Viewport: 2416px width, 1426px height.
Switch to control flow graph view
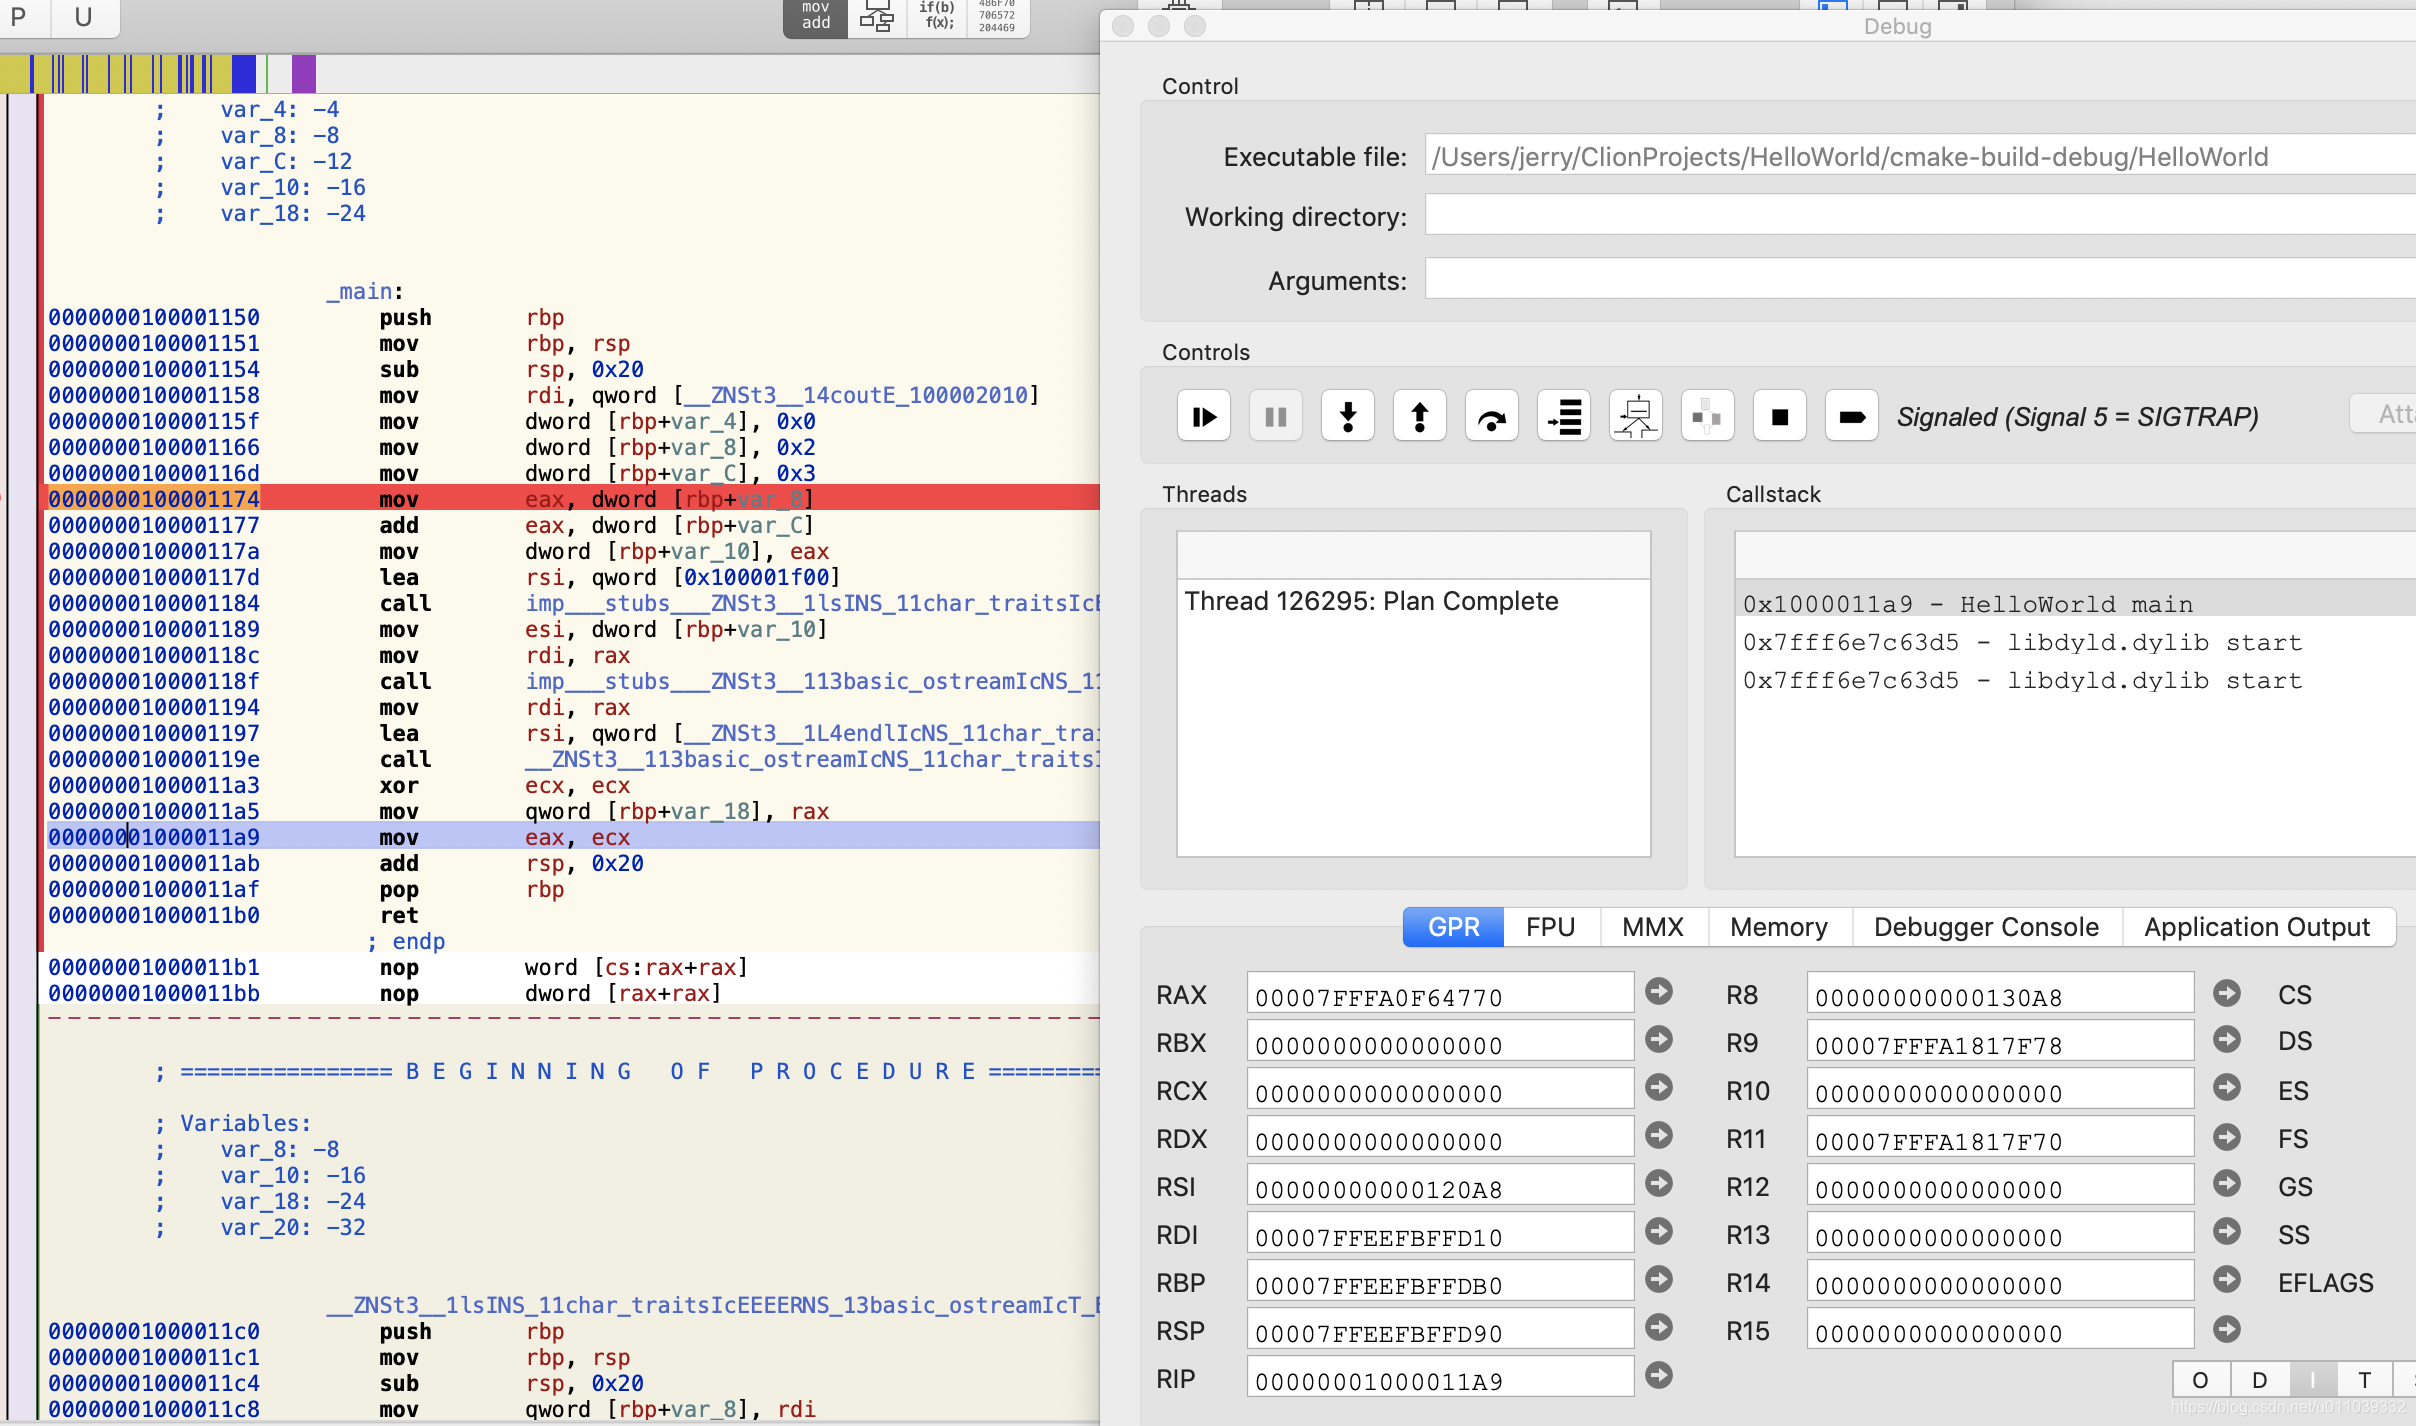(x=877, y=18)
